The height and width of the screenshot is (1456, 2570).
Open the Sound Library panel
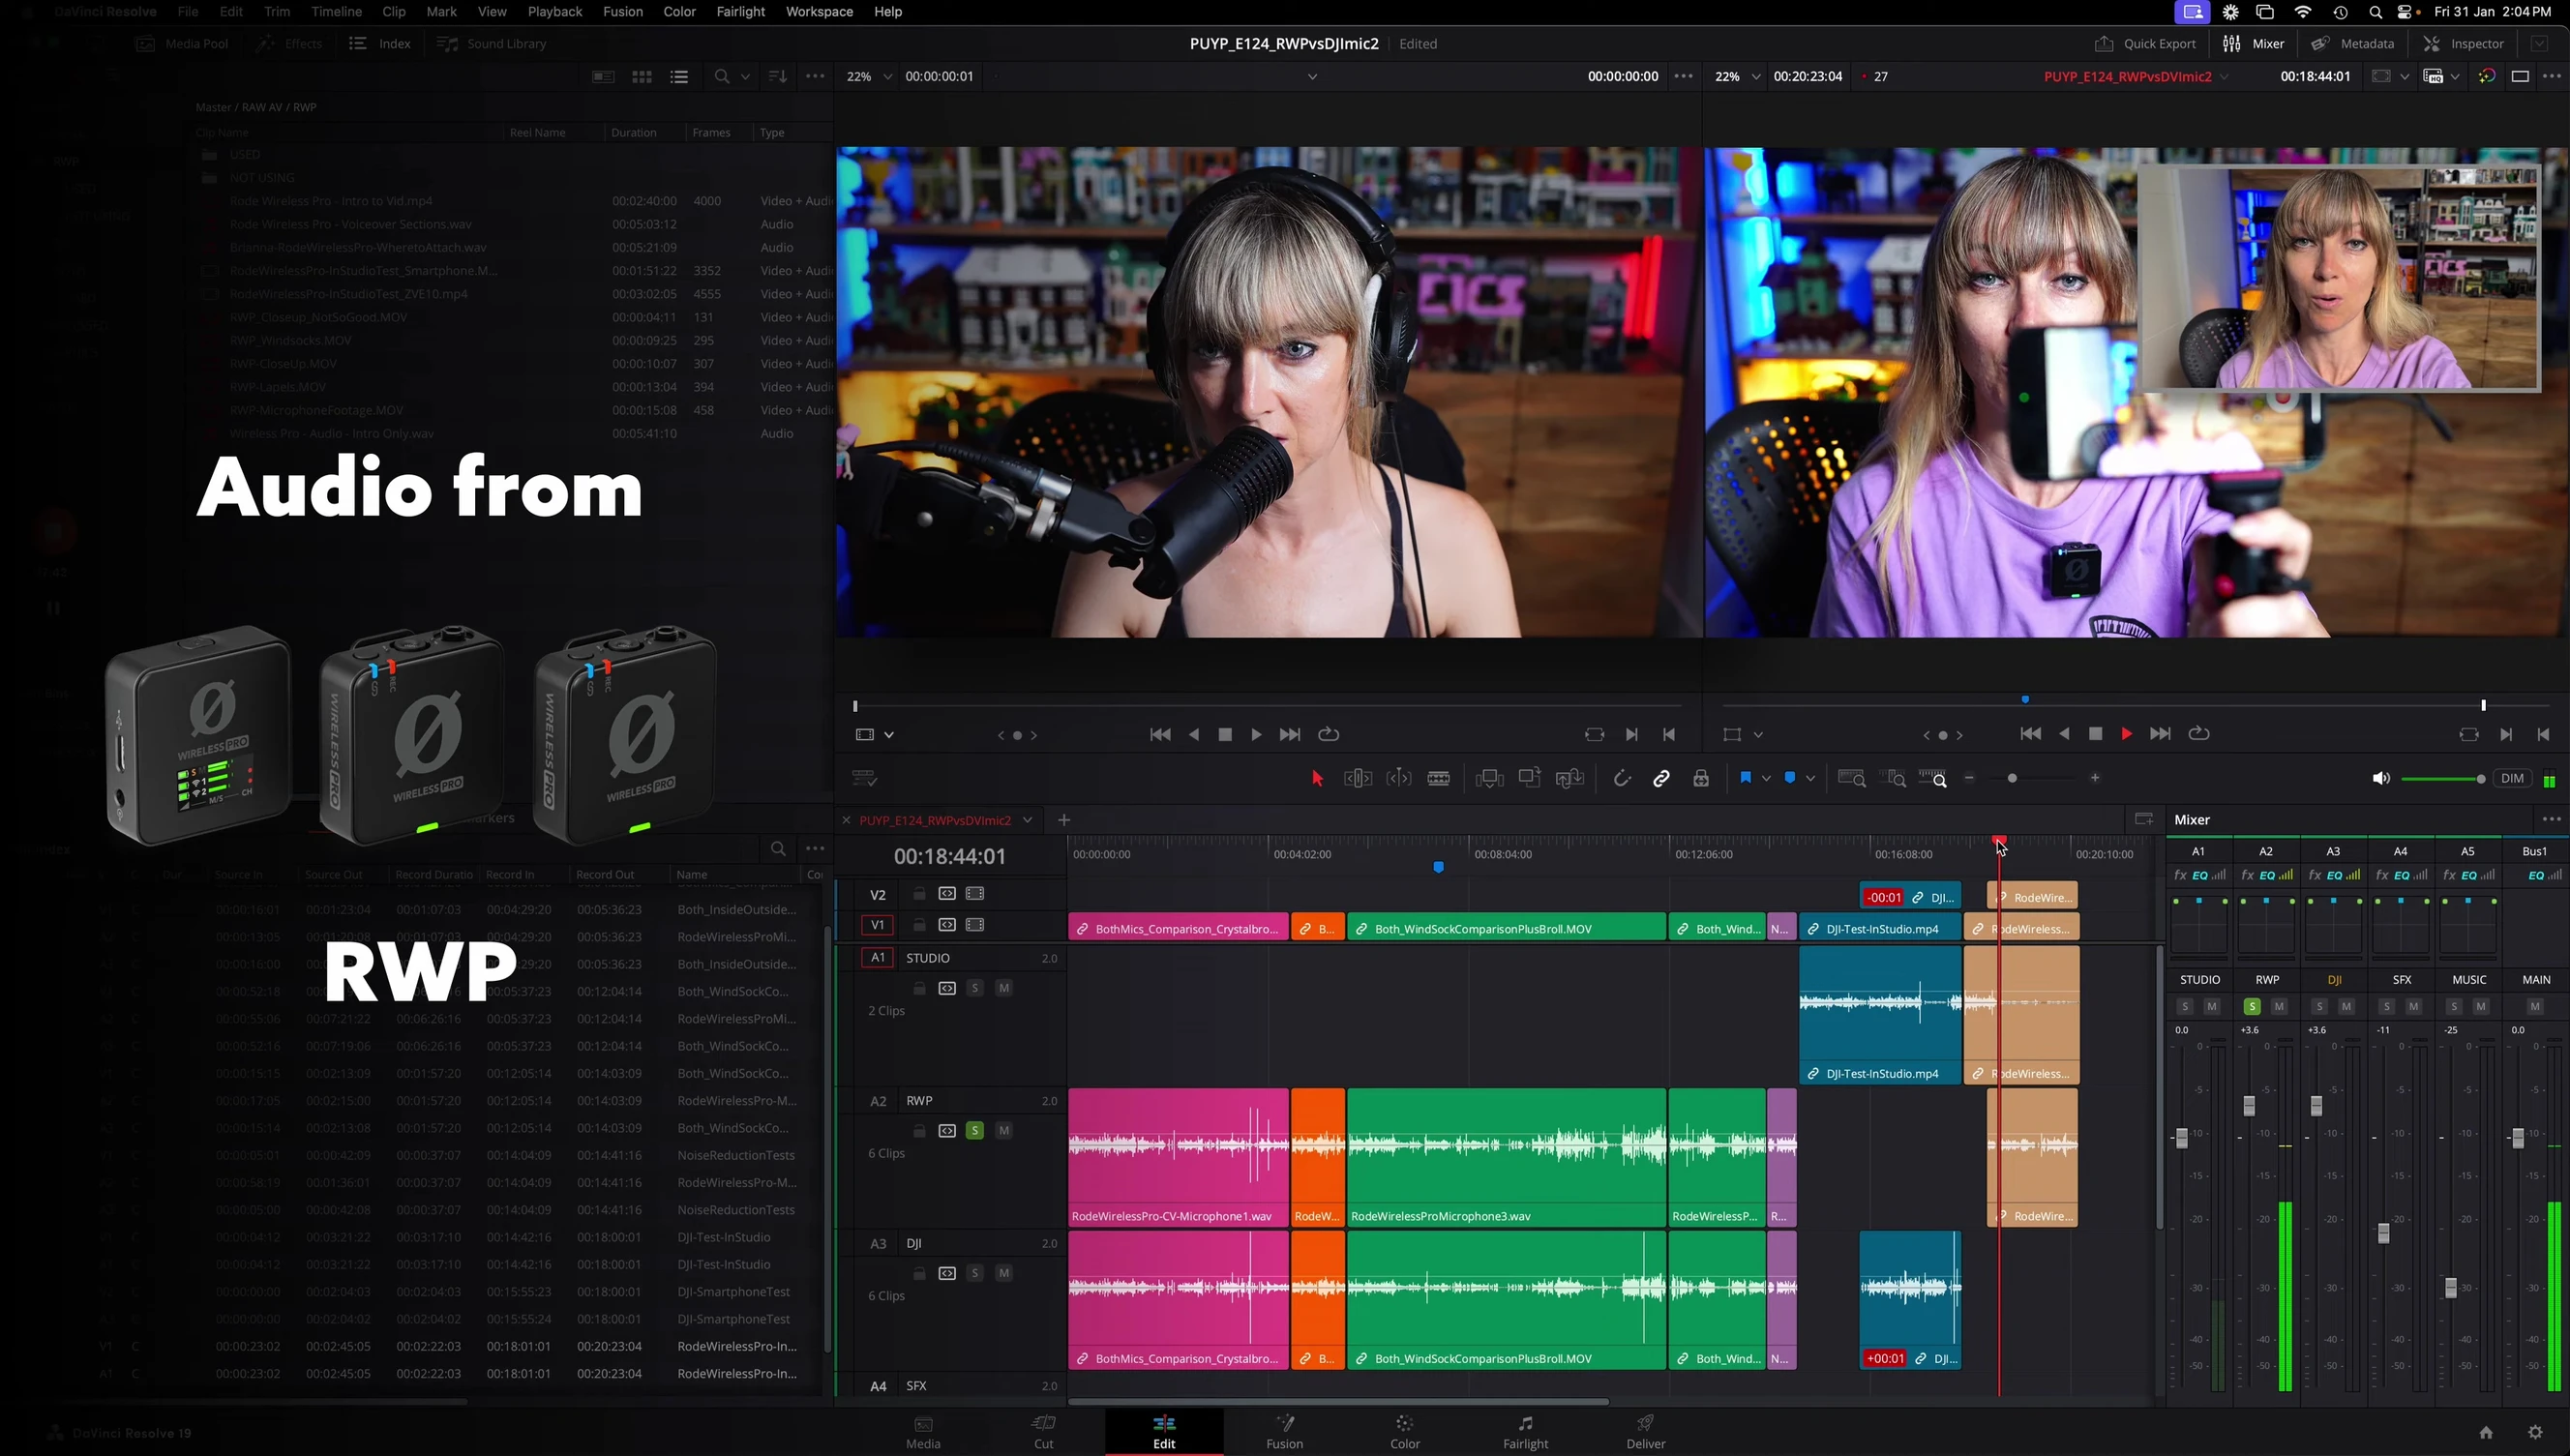492,44
